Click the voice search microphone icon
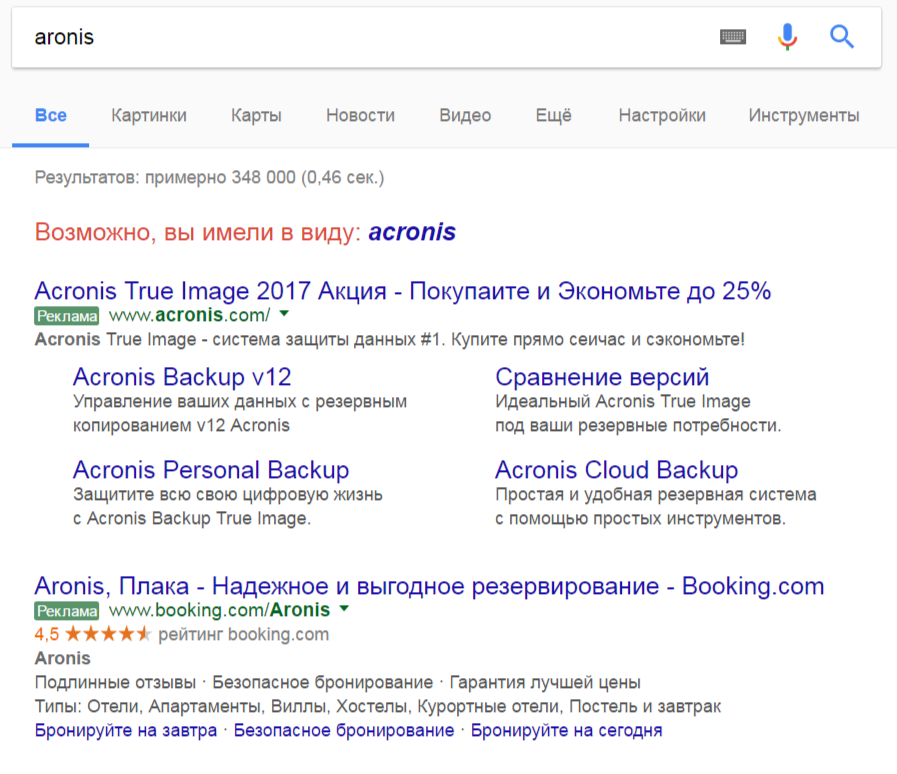This screenshot has height=774, width=897. click(x=787, y=37)
